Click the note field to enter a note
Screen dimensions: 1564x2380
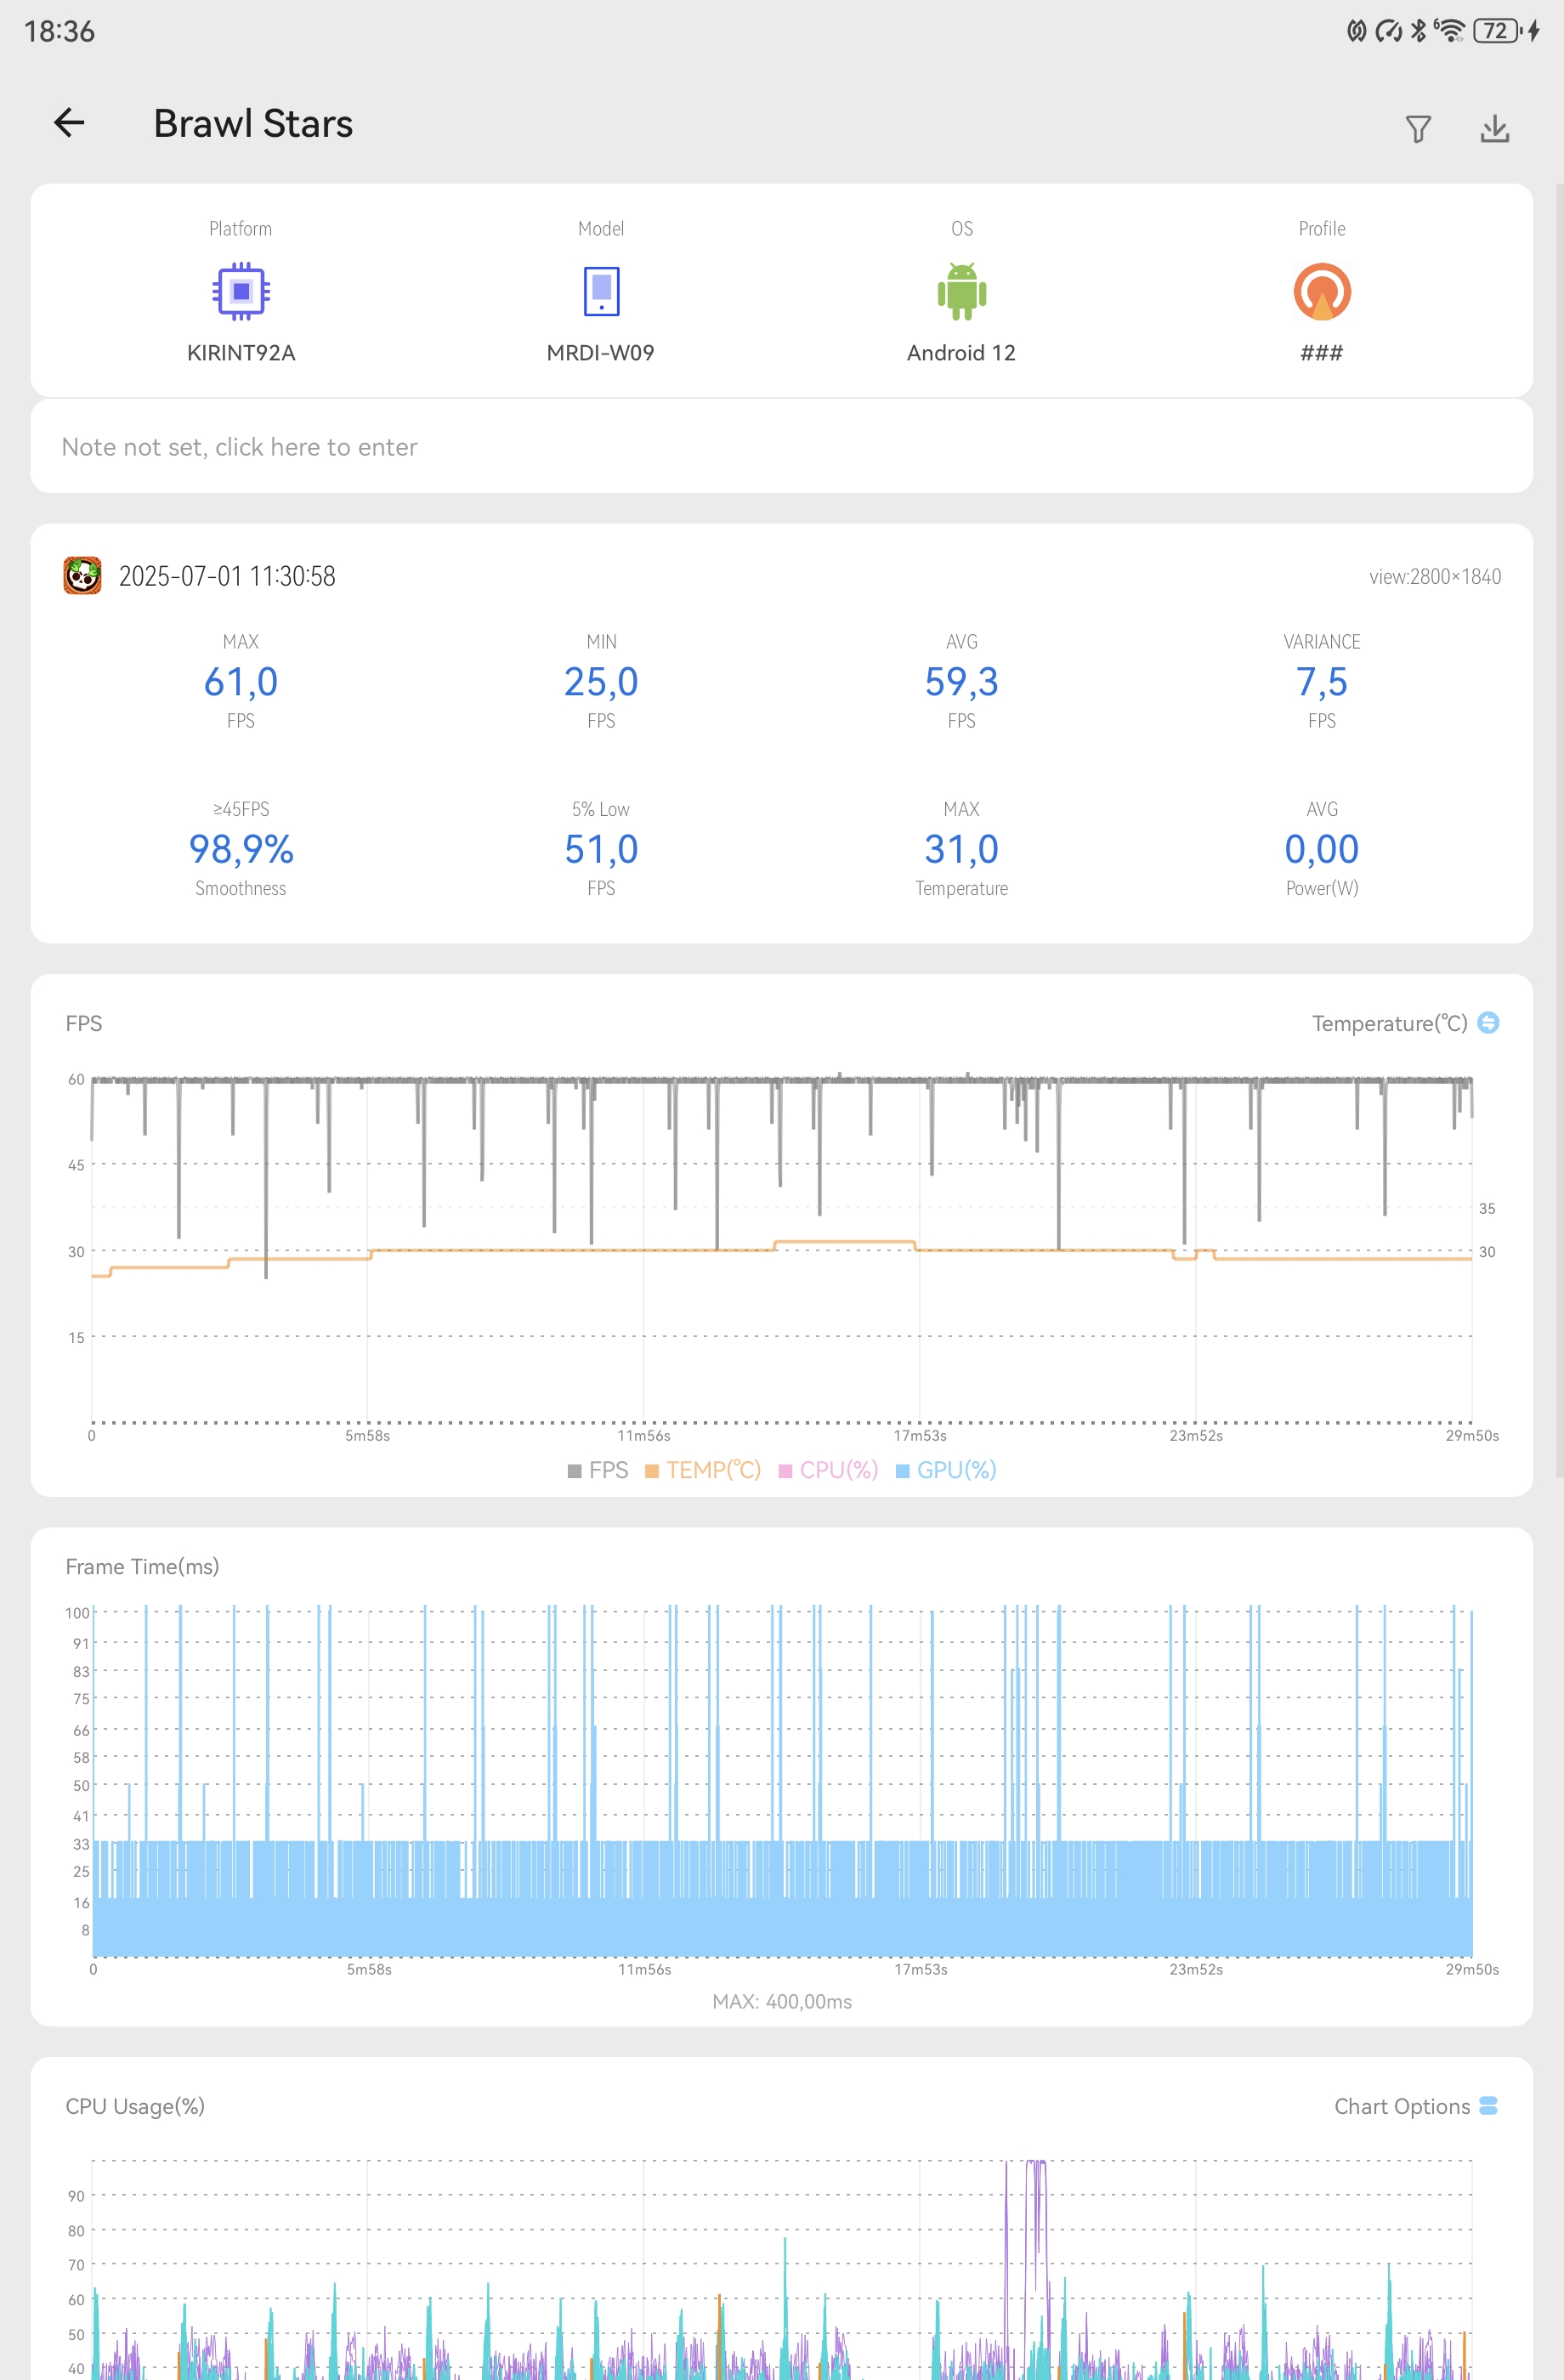pos(781,446)
